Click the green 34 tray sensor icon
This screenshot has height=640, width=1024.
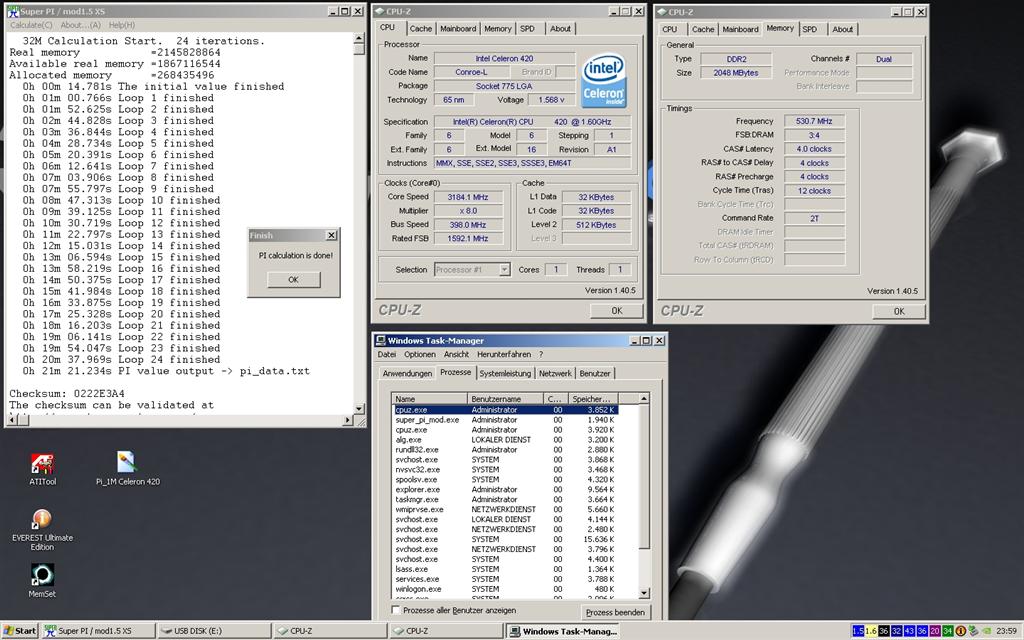pyautogui.click(x=948, y=631)
